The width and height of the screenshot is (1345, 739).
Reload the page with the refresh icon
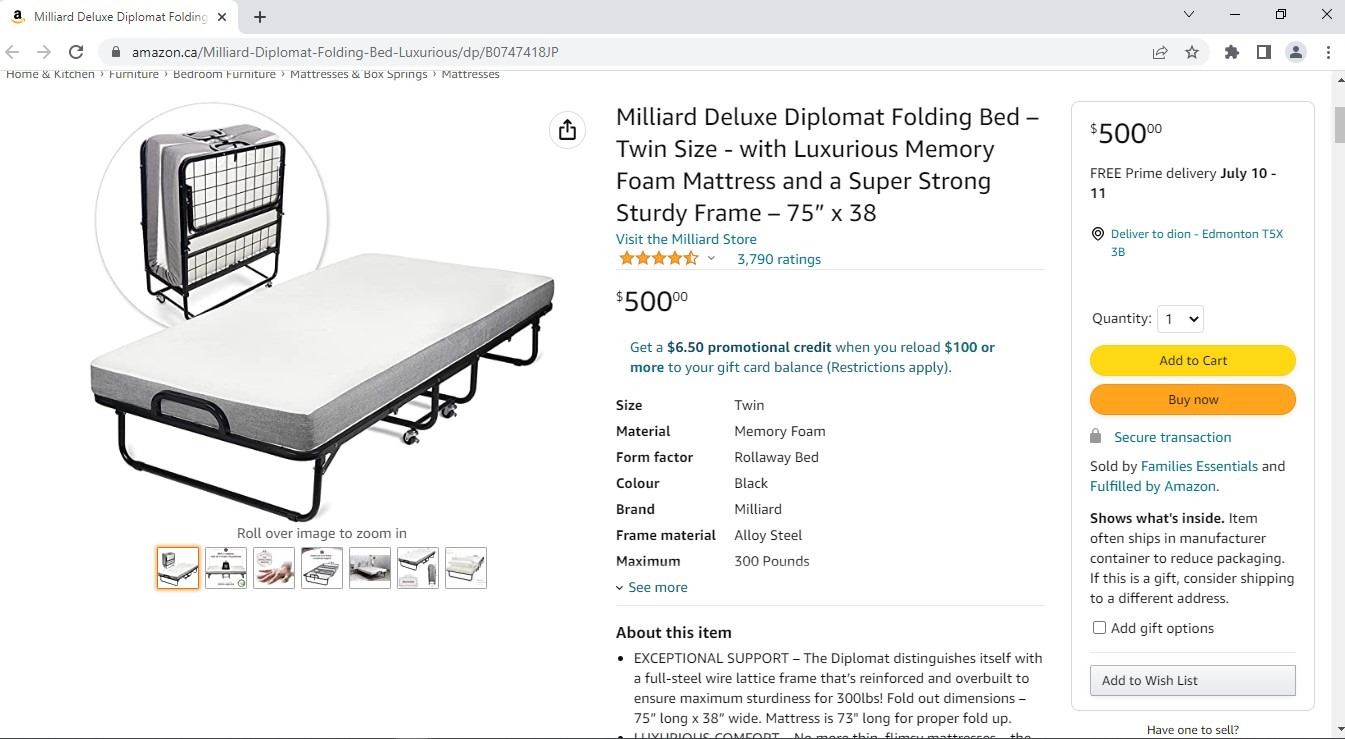tap(76, 52)
